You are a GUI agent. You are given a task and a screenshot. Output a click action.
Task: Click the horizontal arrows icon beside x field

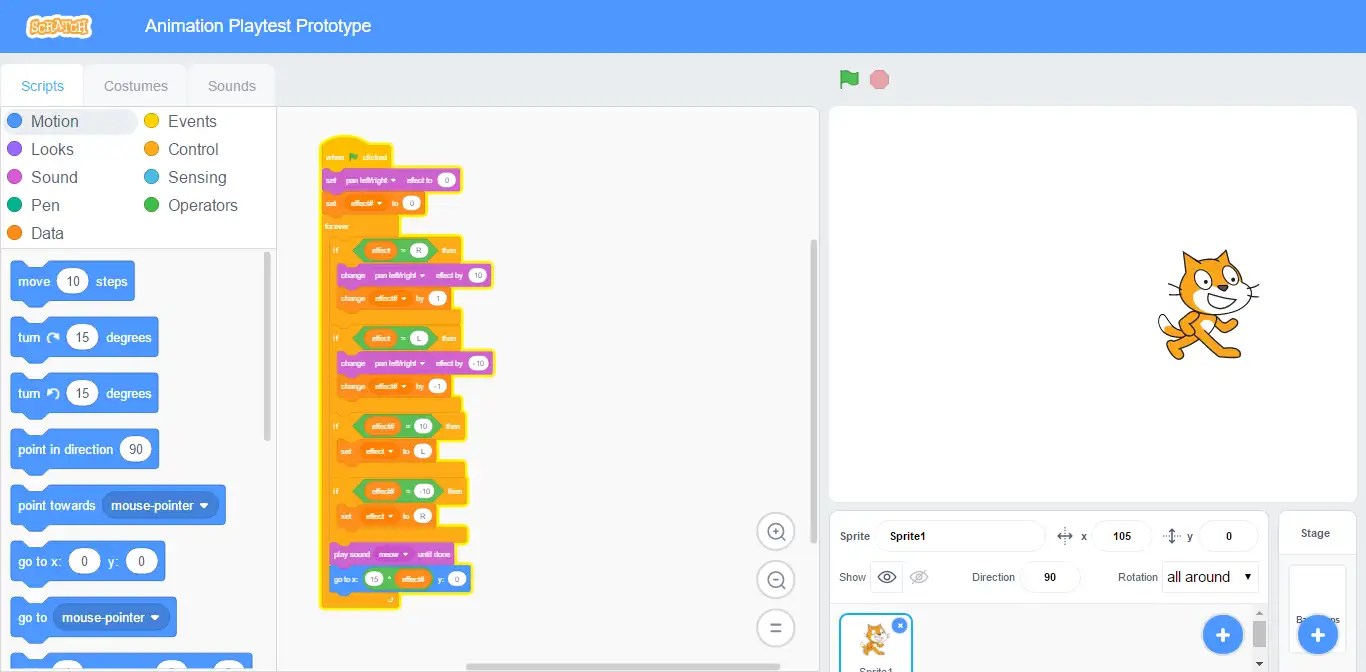(x=1065, y=536)
